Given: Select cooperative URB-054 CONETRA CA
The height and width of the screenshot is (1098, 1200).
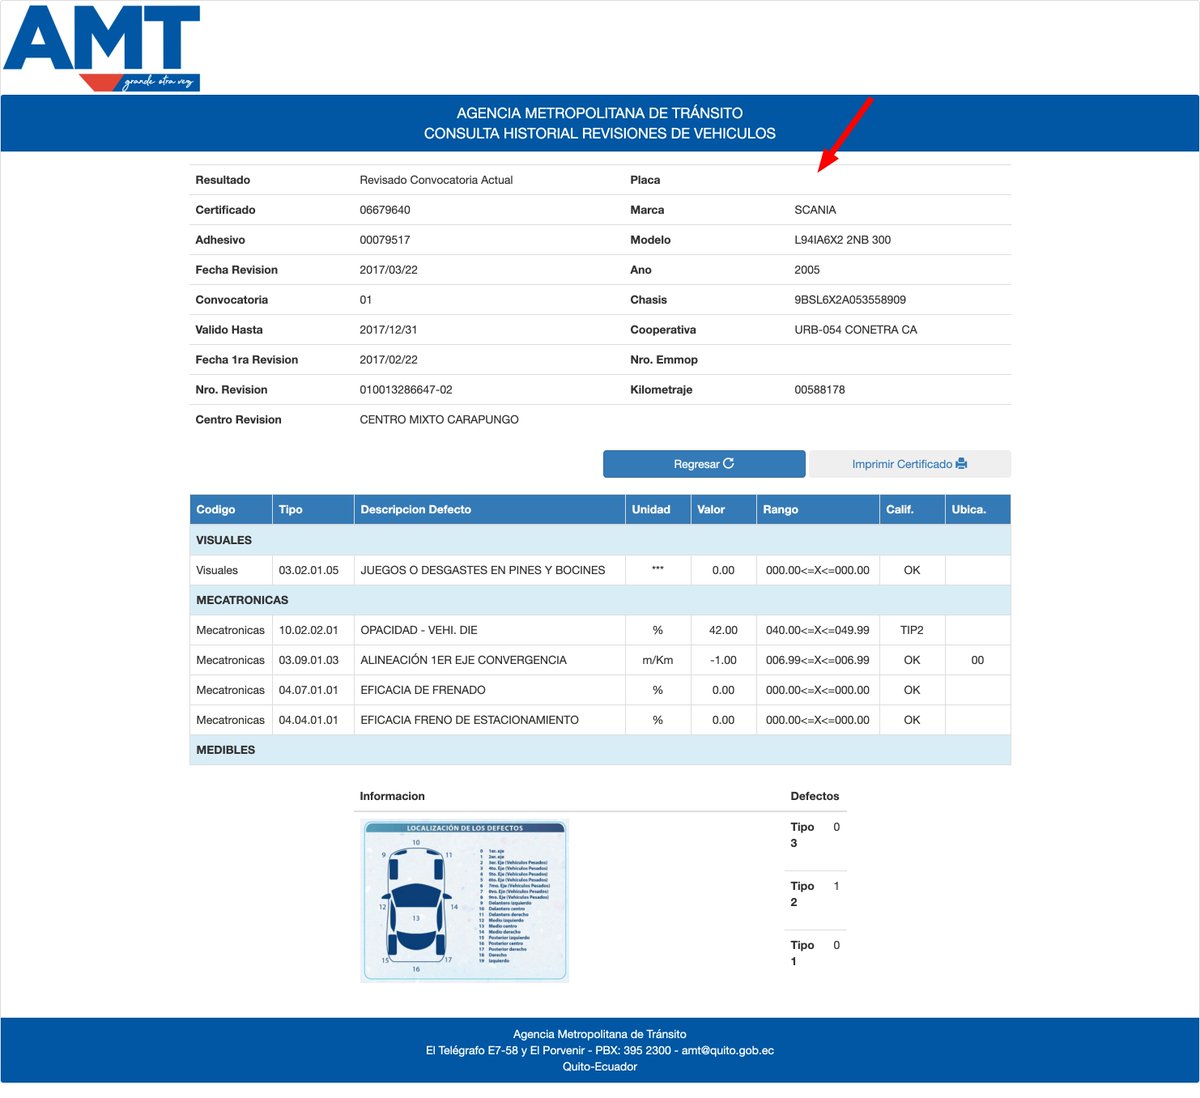Looking at the screenshot, I should (855, 330).
